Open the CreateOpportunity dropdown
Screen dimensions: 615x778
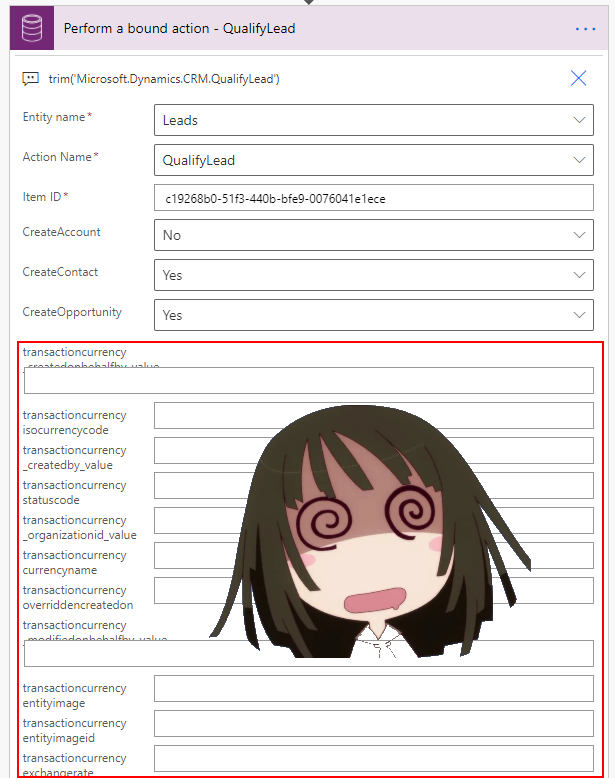click(x=374, y=315)
